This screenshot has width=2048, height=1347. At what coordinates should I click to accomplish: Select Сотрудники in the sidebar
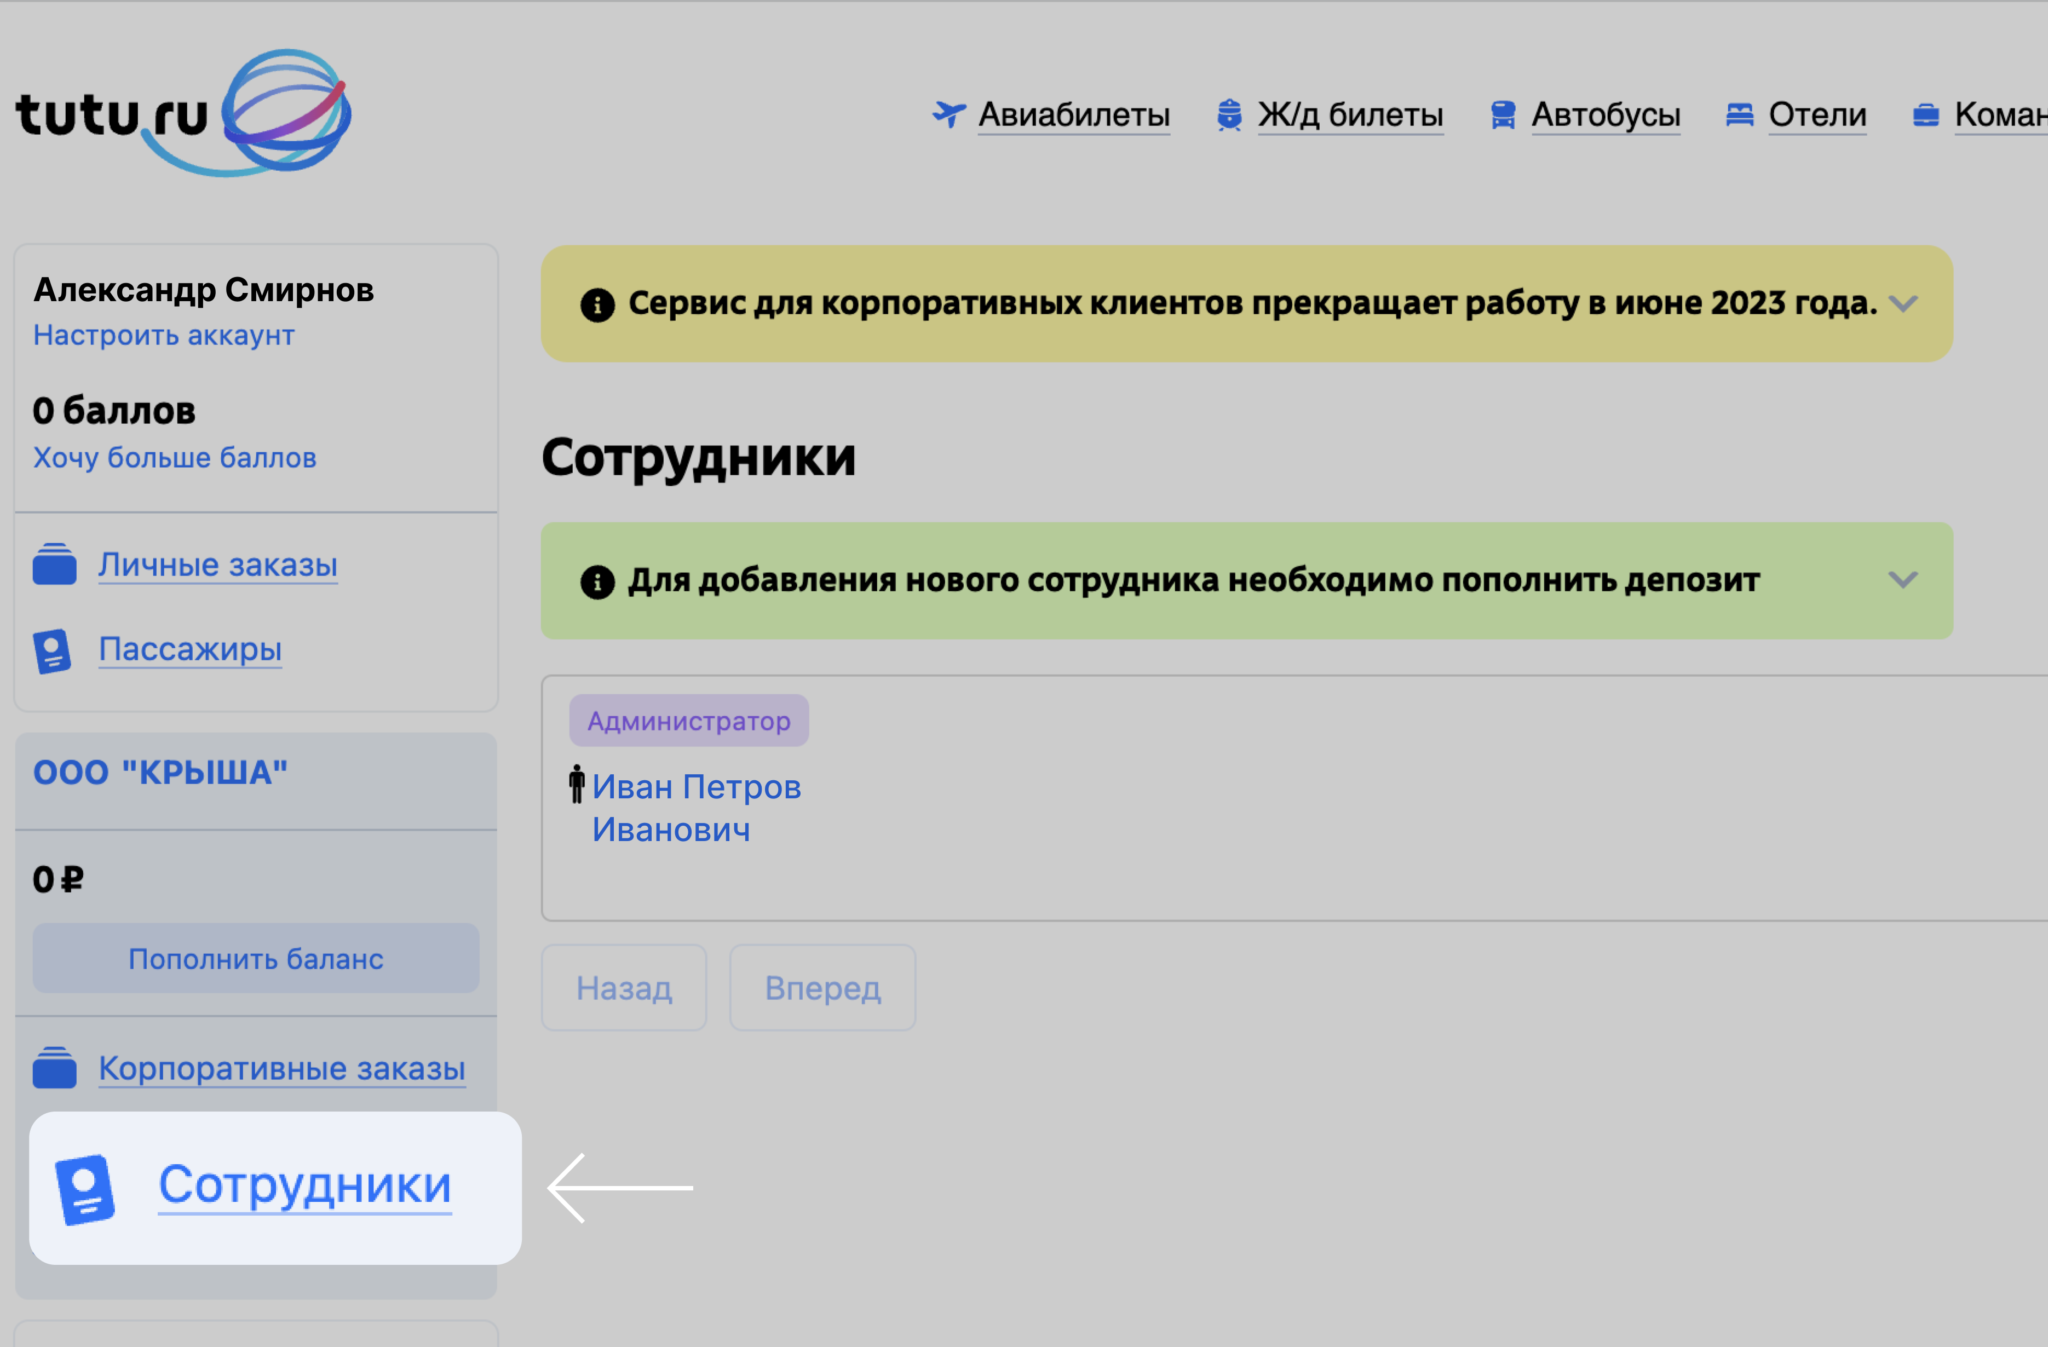[305, 1186]
